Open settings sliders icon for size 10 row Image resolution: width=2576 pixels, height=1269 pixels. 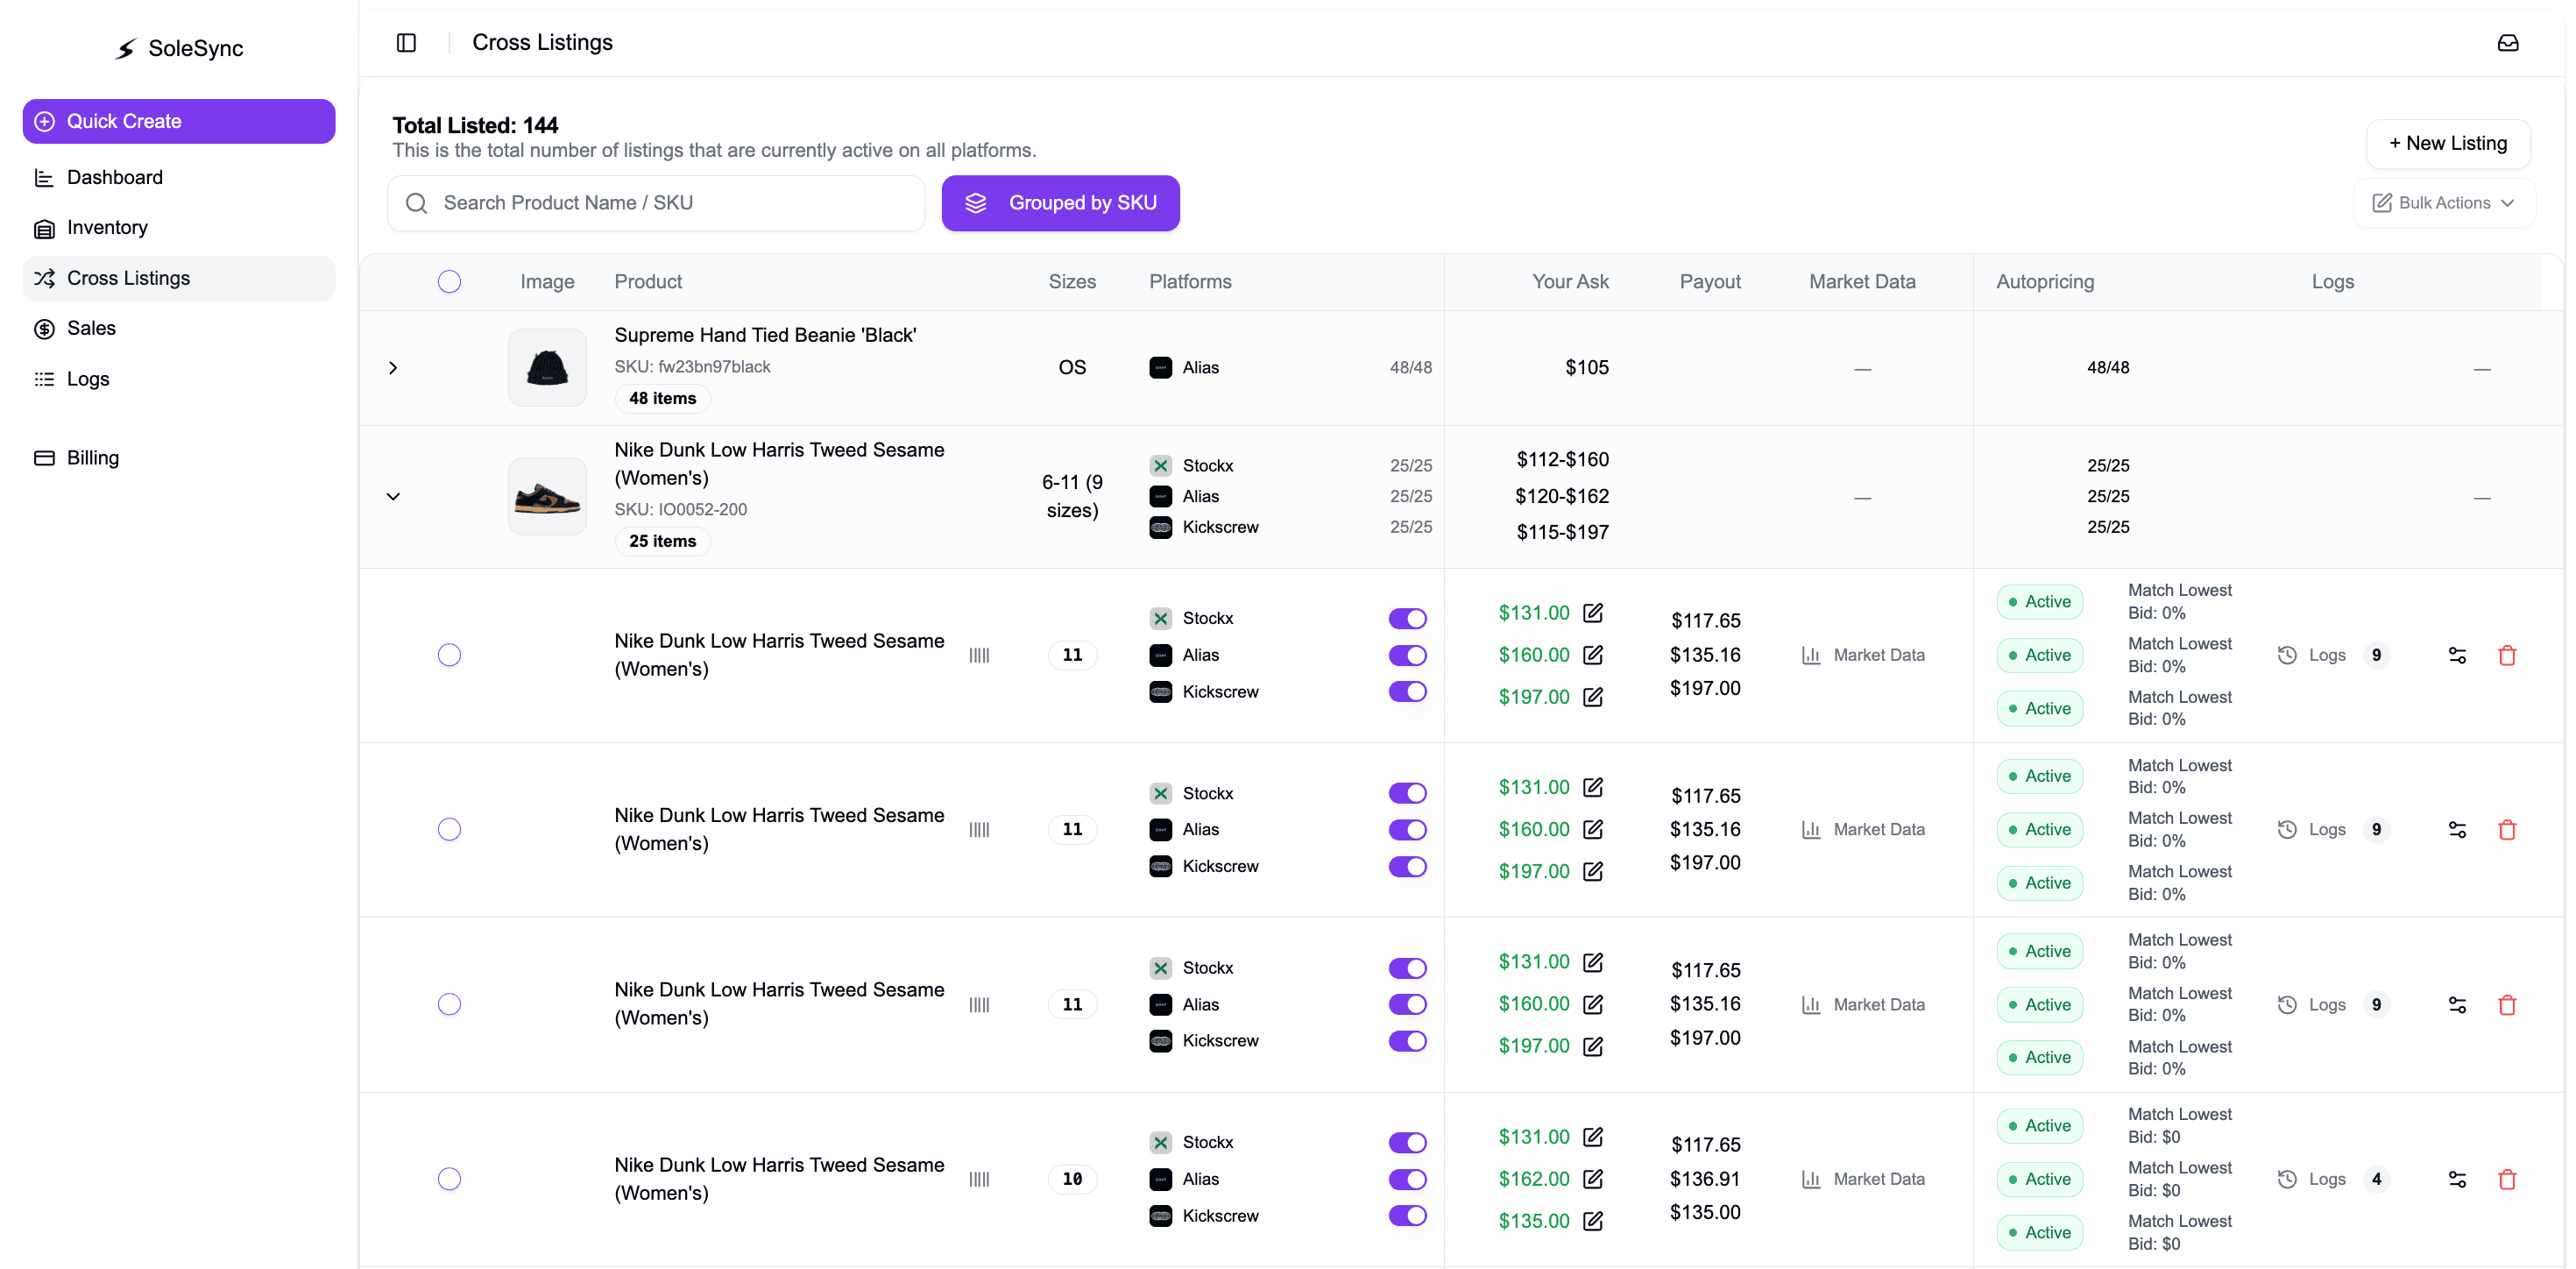click(x=2457, y=1180)
